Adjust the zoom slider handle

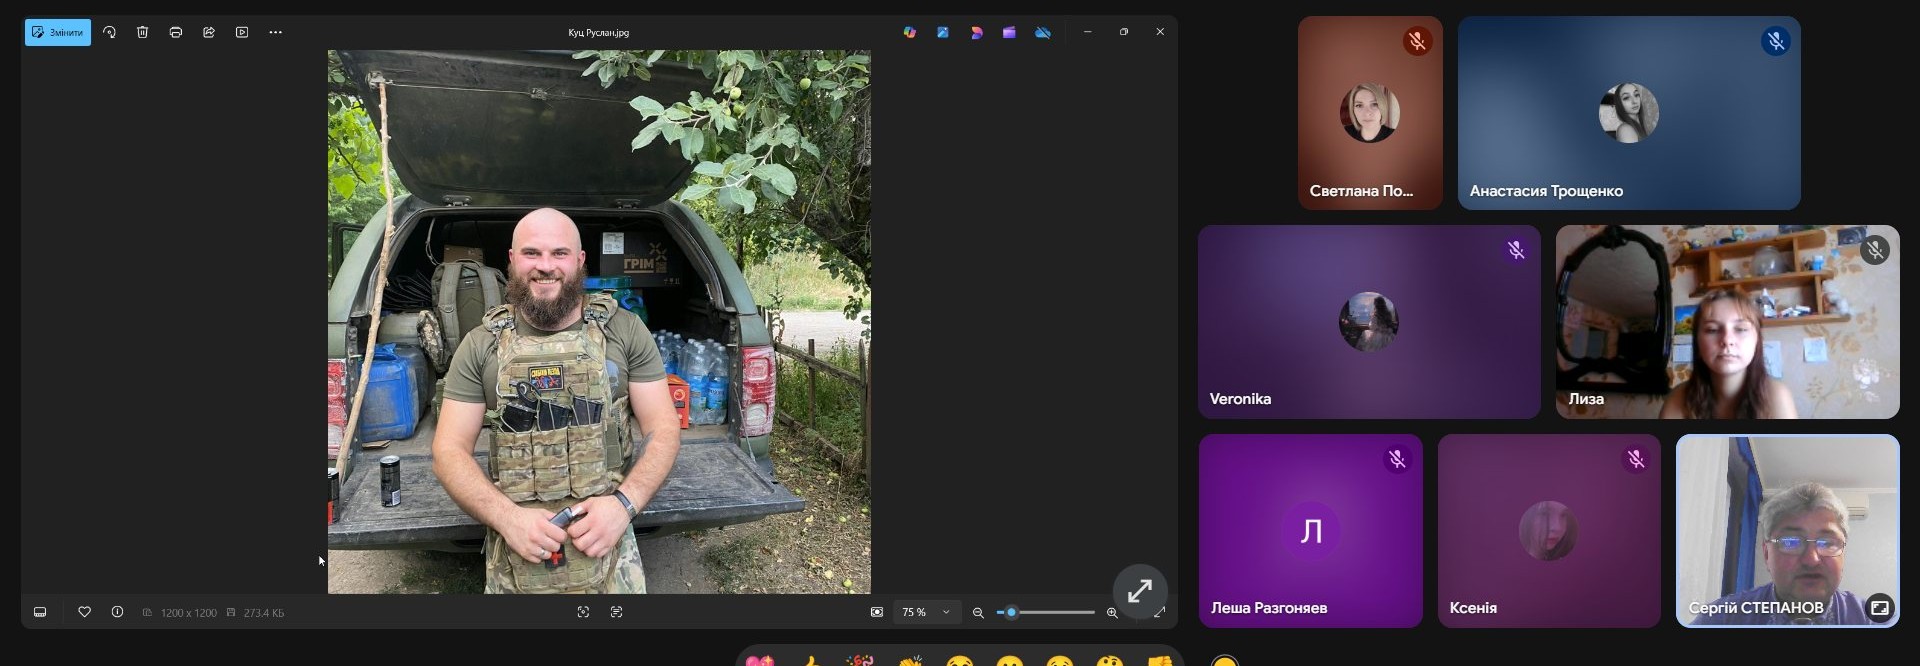pyautogui.click(x=1011, y=612)
